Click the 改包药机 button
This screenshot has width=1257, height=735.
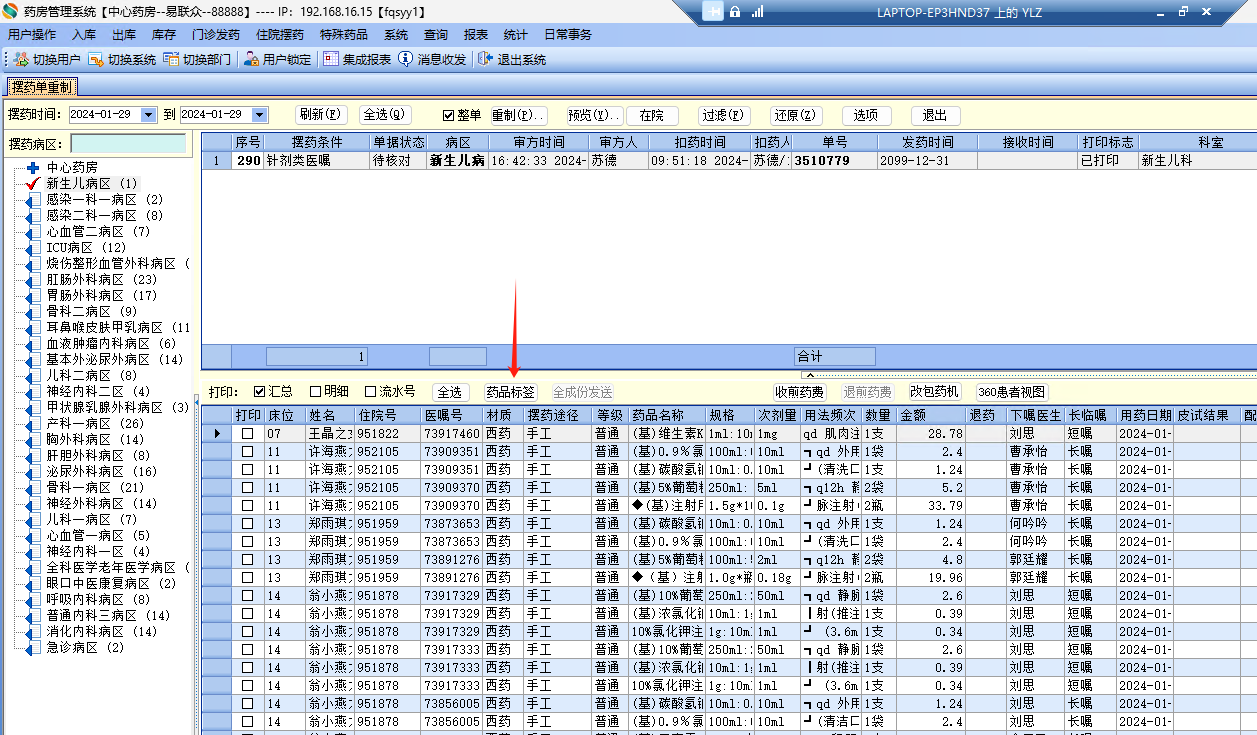point(935,392)
